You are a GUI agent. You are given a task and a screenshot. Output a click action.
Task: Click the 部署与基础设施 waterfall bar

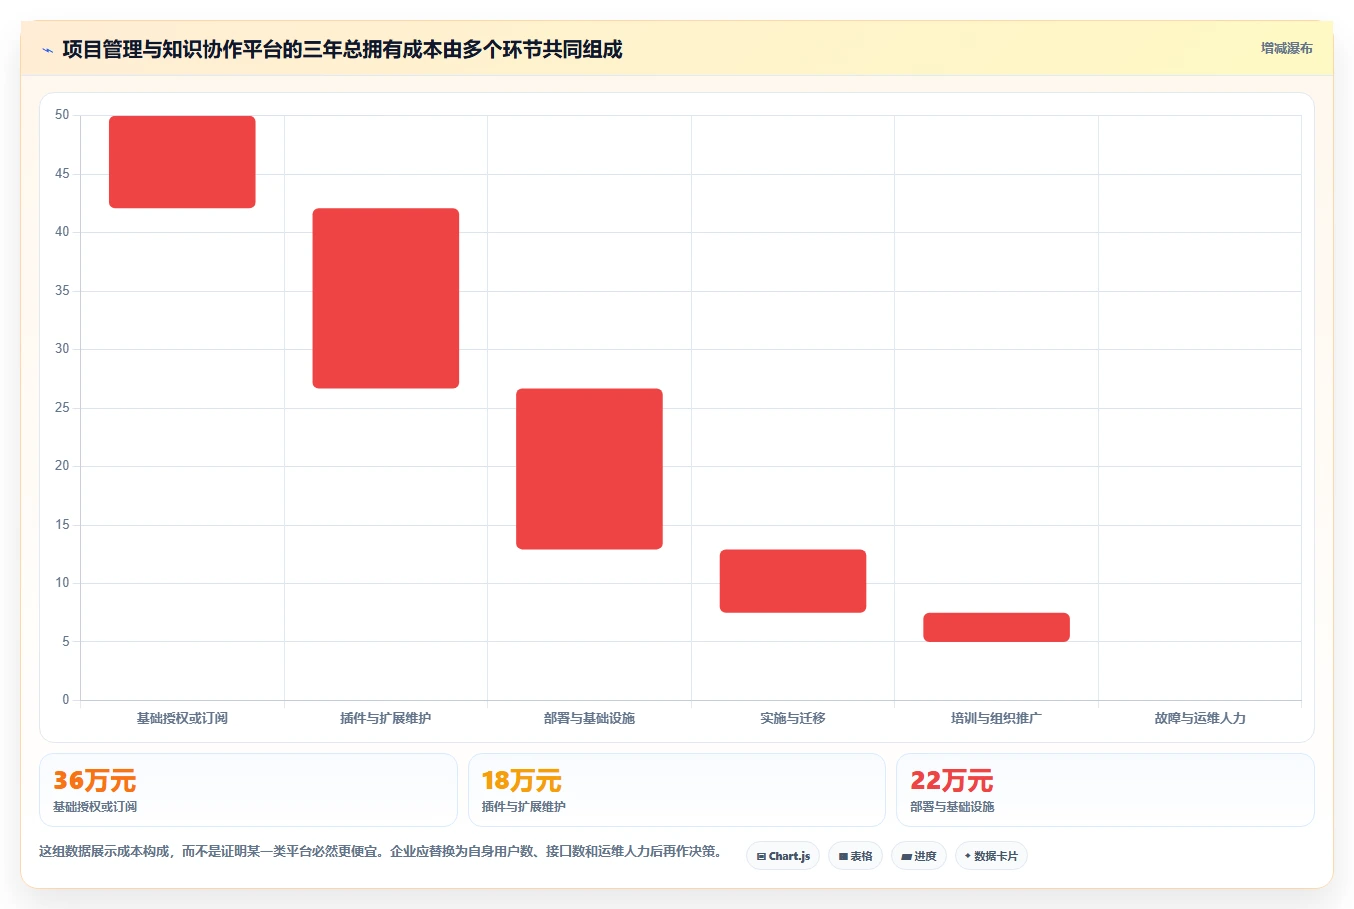[589, 469]
